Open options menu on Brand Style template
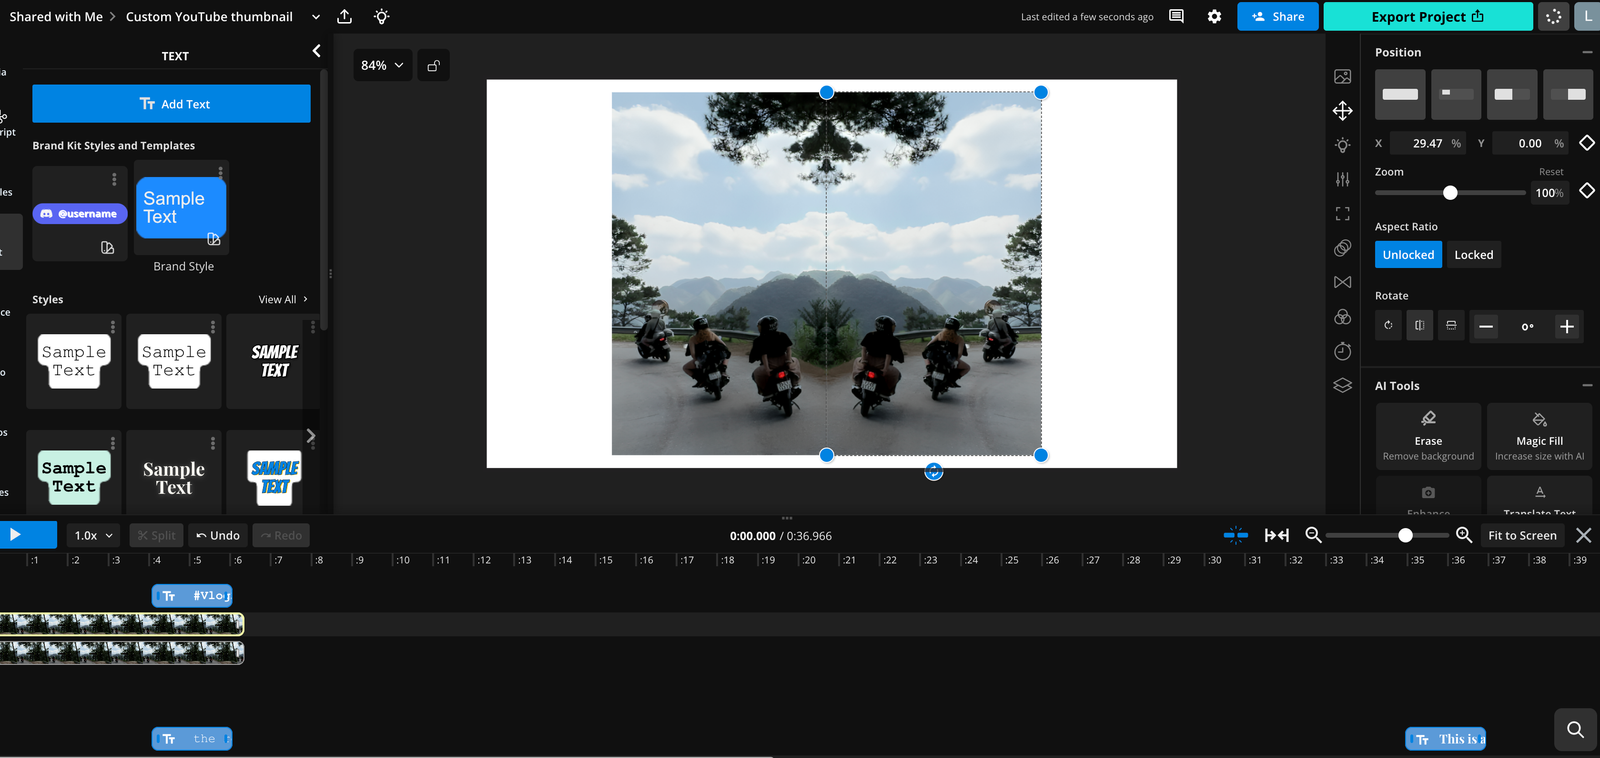The image size is (1600, 758). [220, 172]
